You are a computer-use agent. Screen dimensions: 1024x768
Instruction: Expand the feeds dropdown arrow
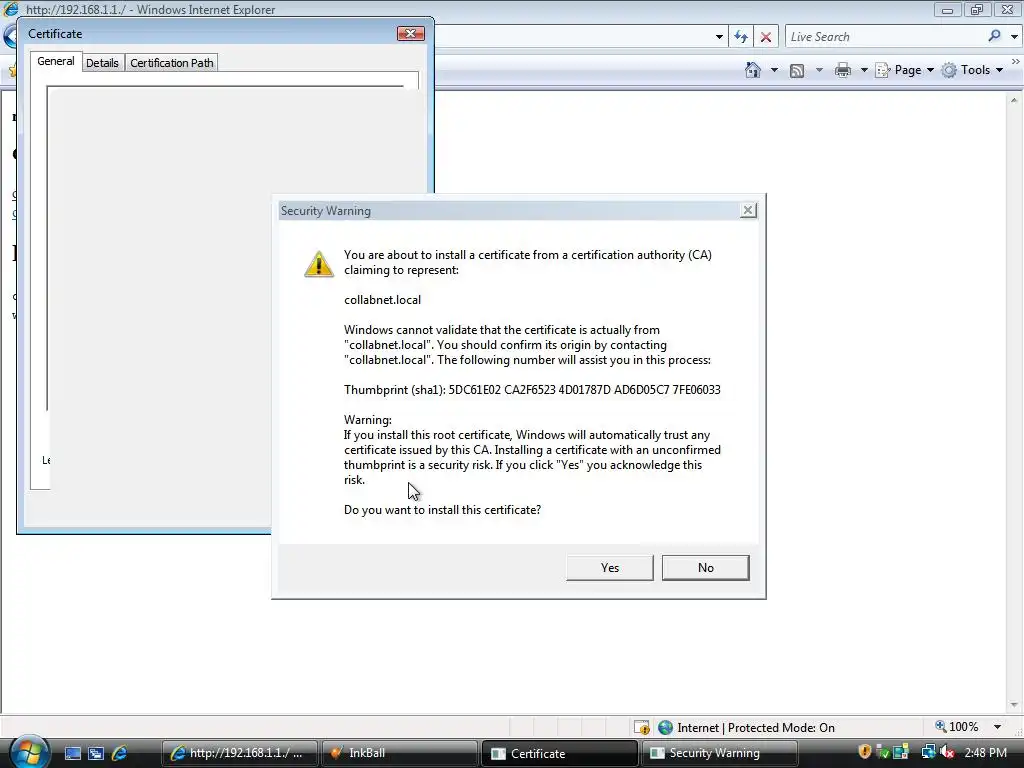coord(819,70)
